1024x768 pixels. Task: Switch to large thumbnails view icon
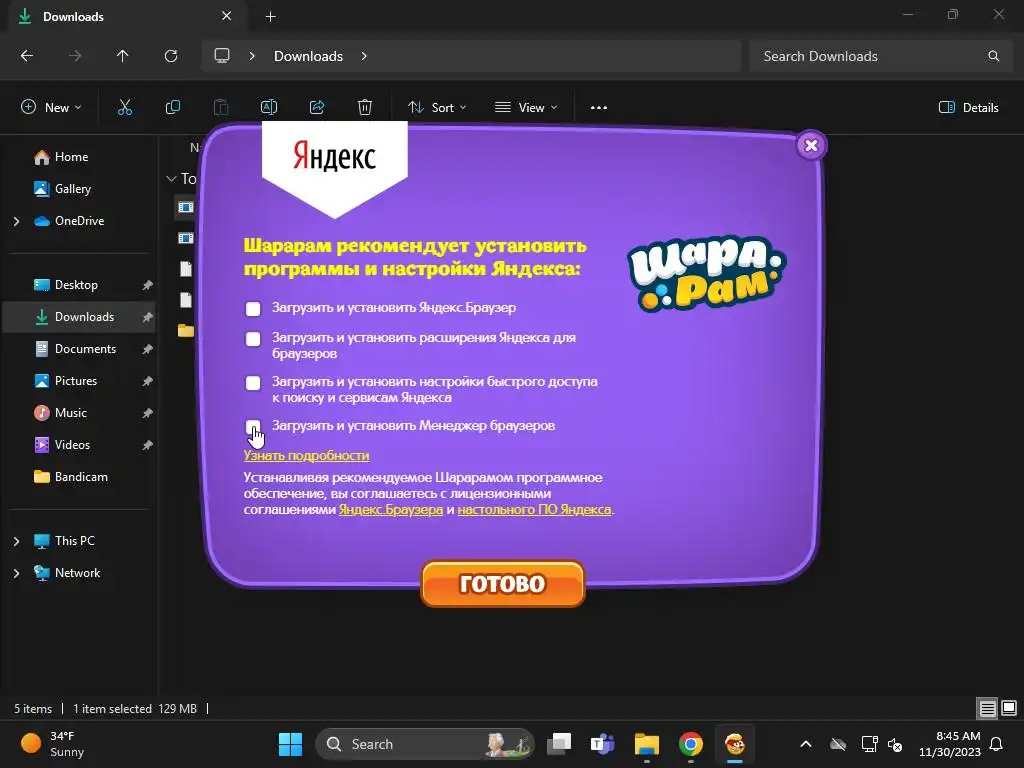1009,709
